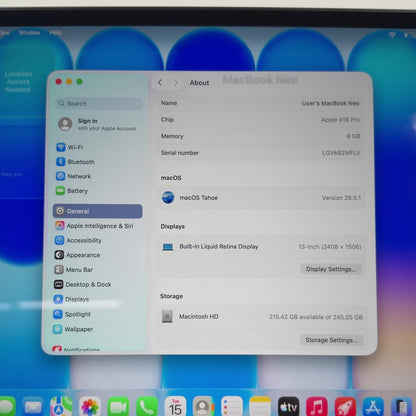Open Music from the Dock
The width and height of the screenshot is (416, 416).
[317, 407]
